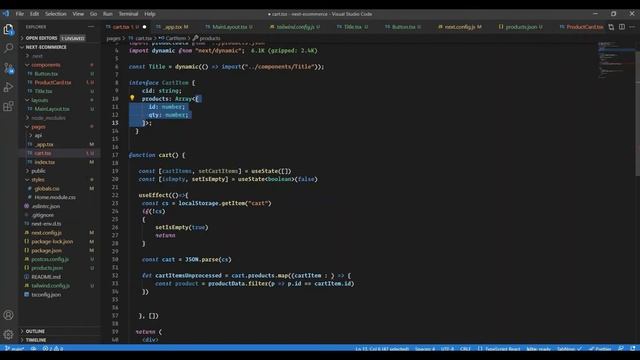Screen dimensions: 640x360
Task: Open the Extensions view
Action: tap(8, 107)
